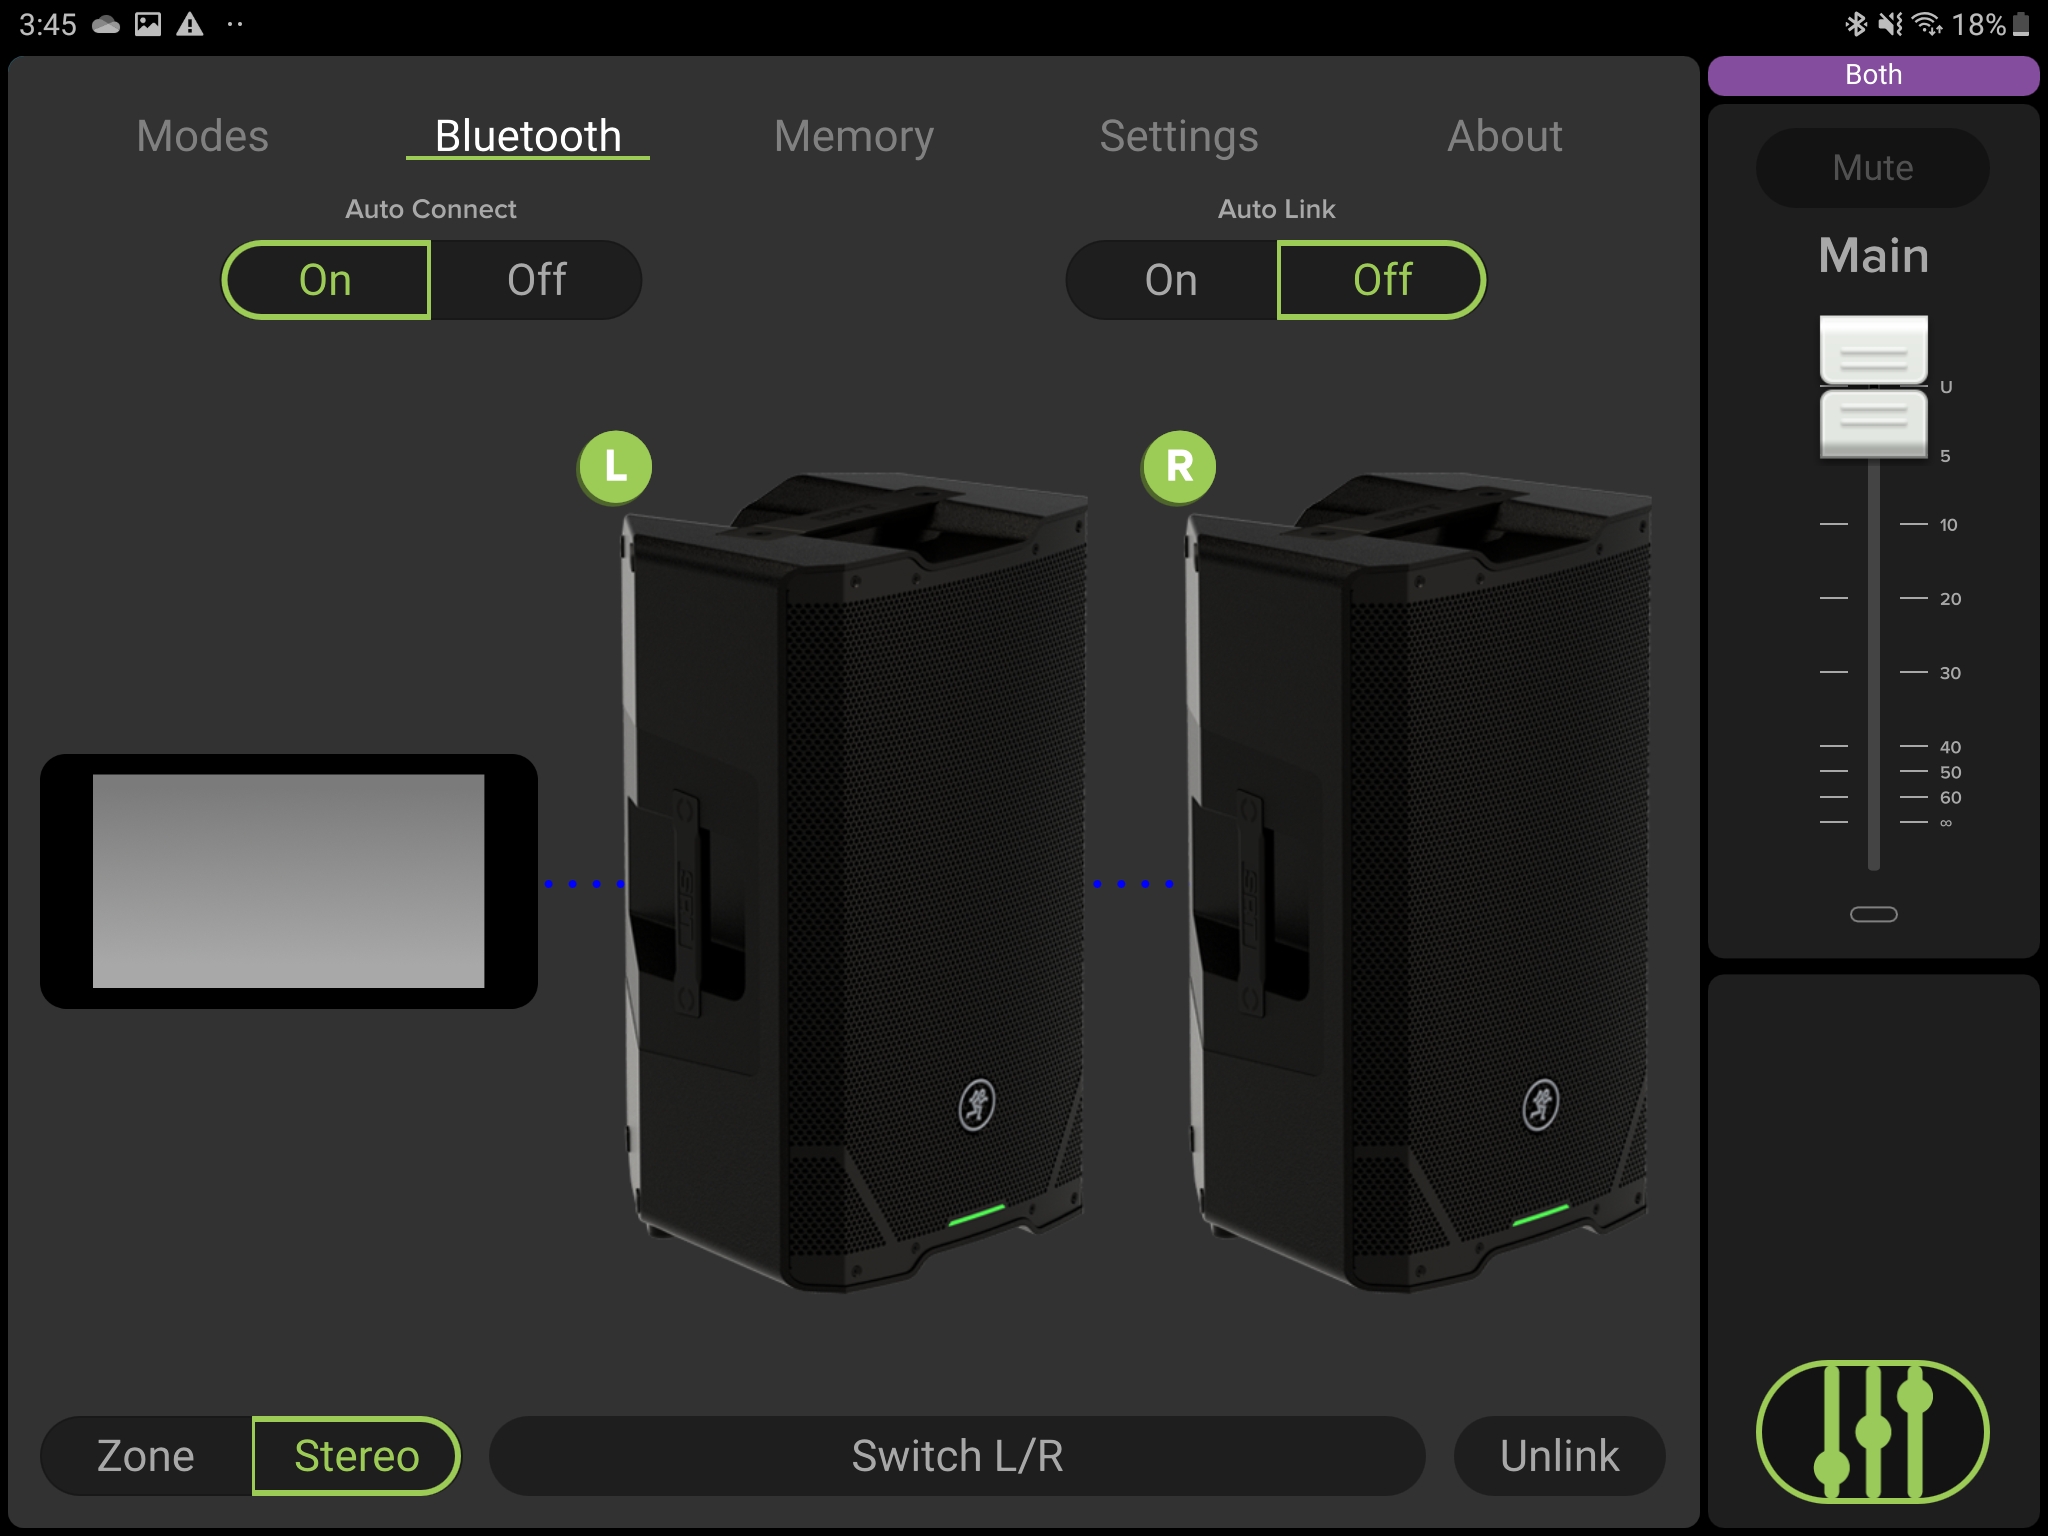Screen dimensions: 2048x1536
Task: Tap the right Mackie speaker image
Action: (1419, 882)
